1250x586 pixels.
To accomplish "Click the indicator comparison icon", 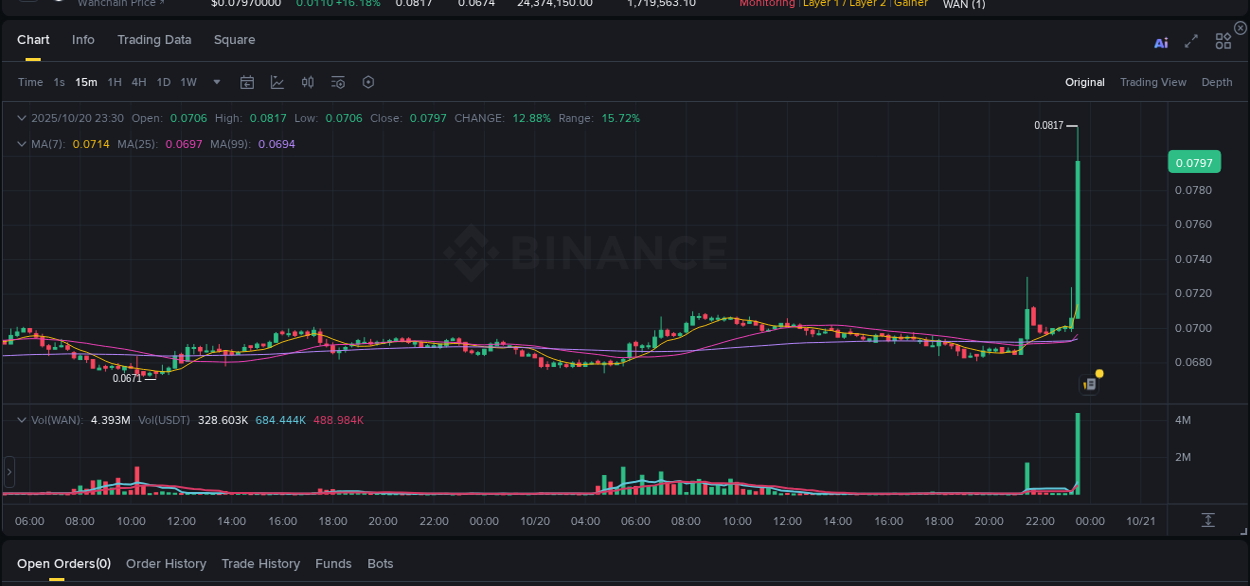I will 307,82.
